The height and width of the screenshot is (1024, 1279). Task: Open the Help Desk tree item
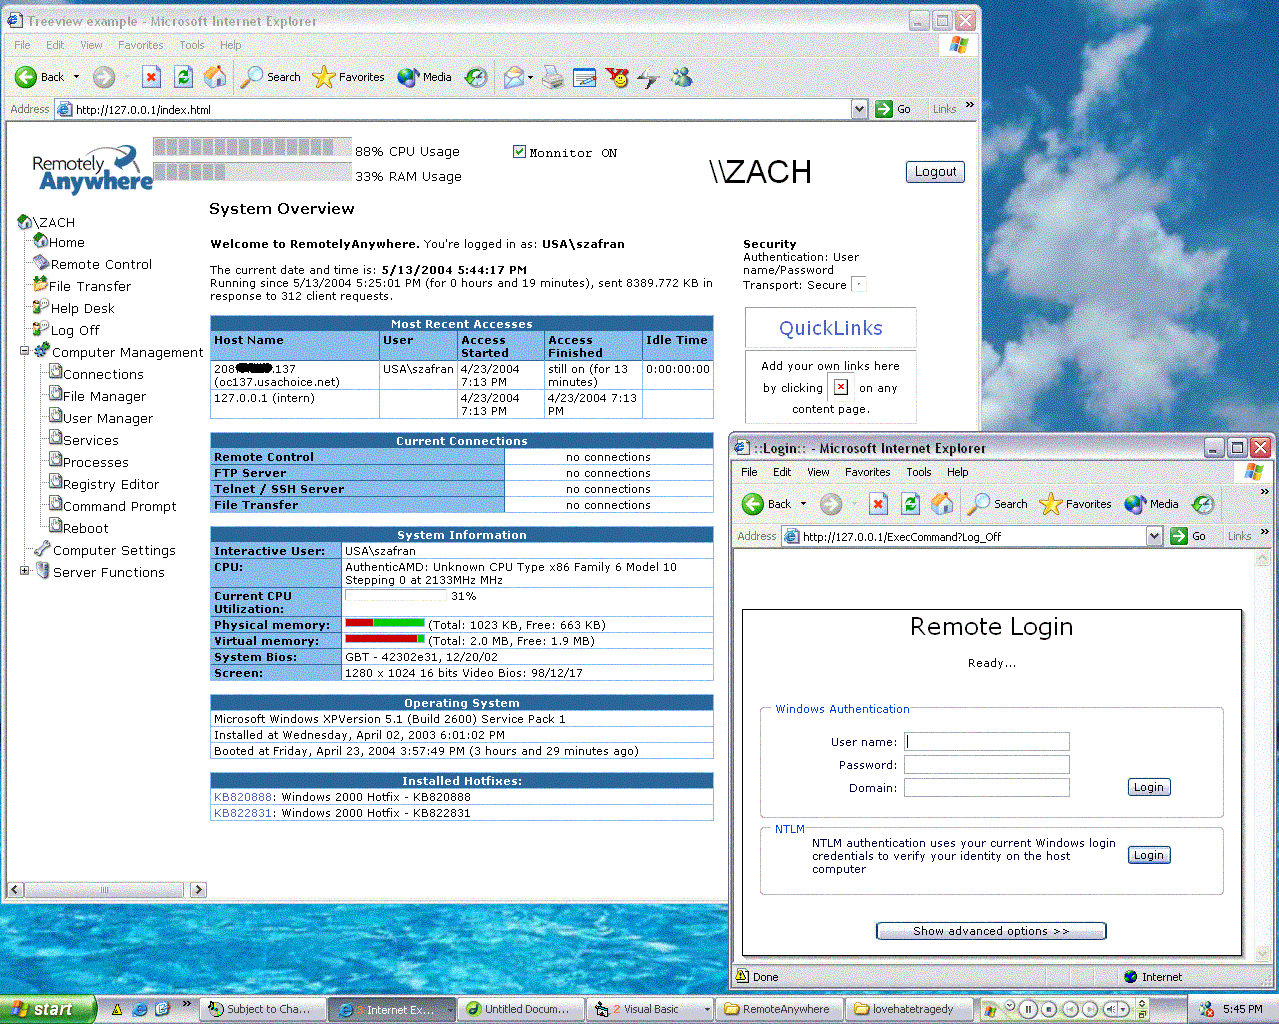(x=82, y=309)
